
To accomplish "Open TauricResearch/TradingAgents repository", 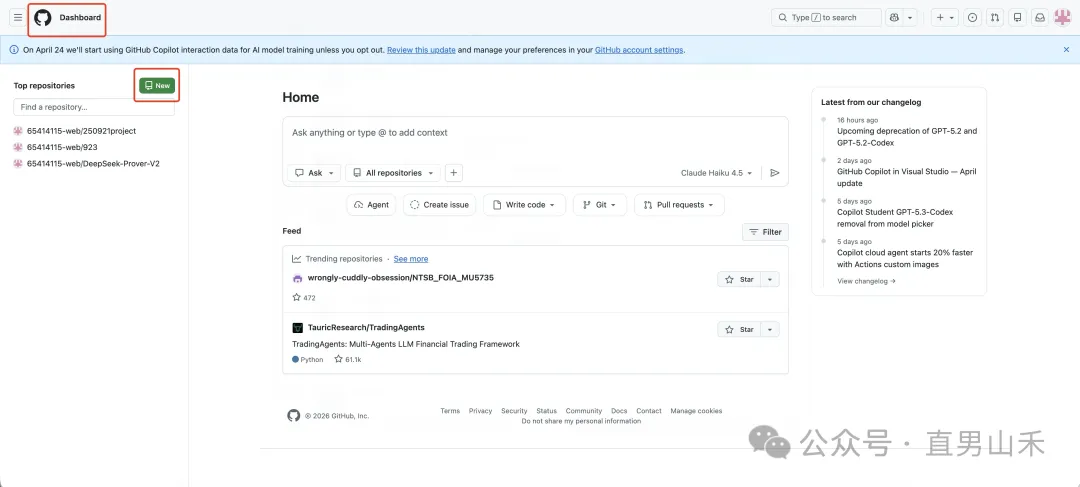I will [366, 327].
